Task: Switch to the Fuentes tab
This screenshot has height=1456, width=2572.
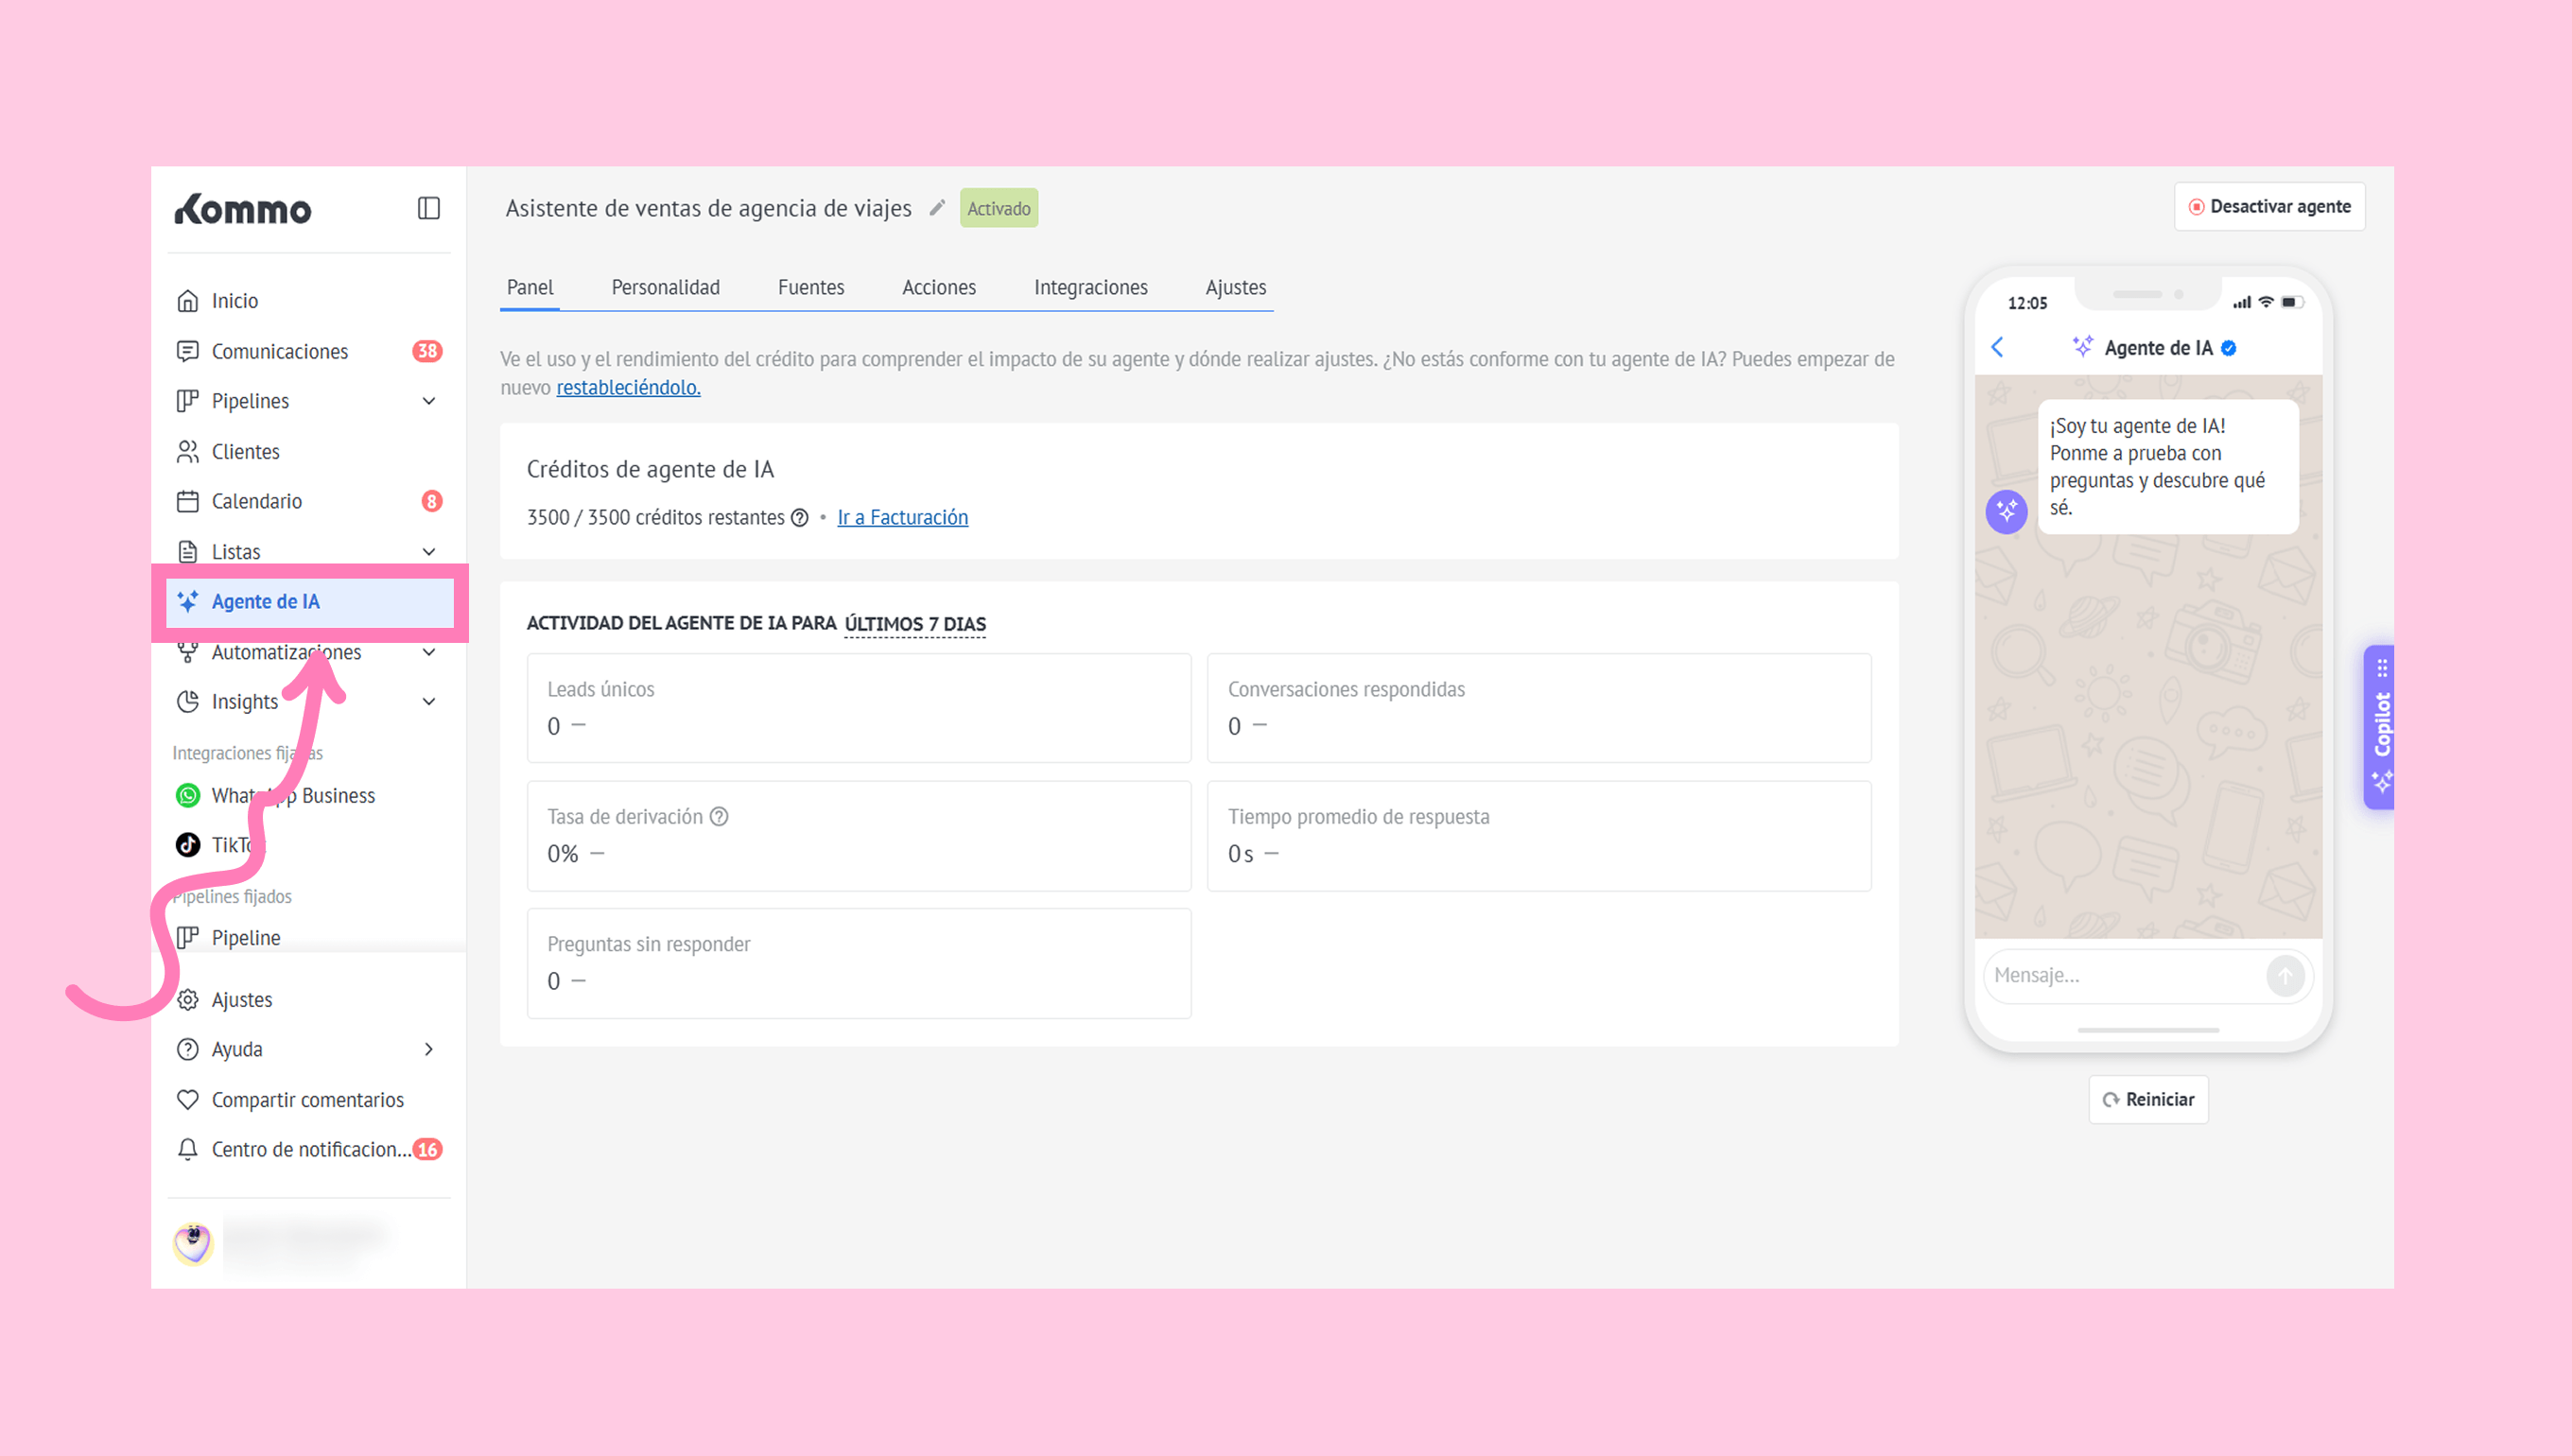Action: 810,287
